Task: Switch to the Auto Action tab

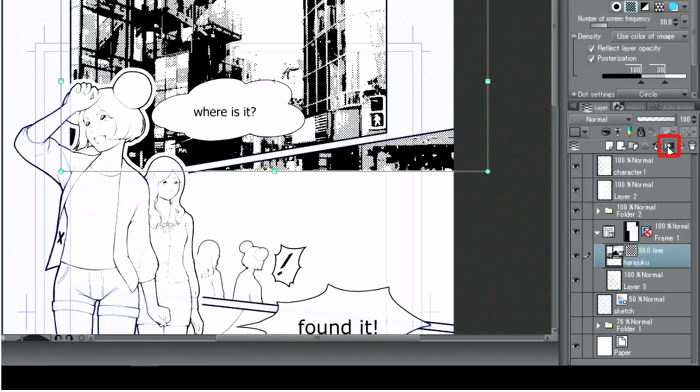Action: pyautogui.click(x=671, y=107)
